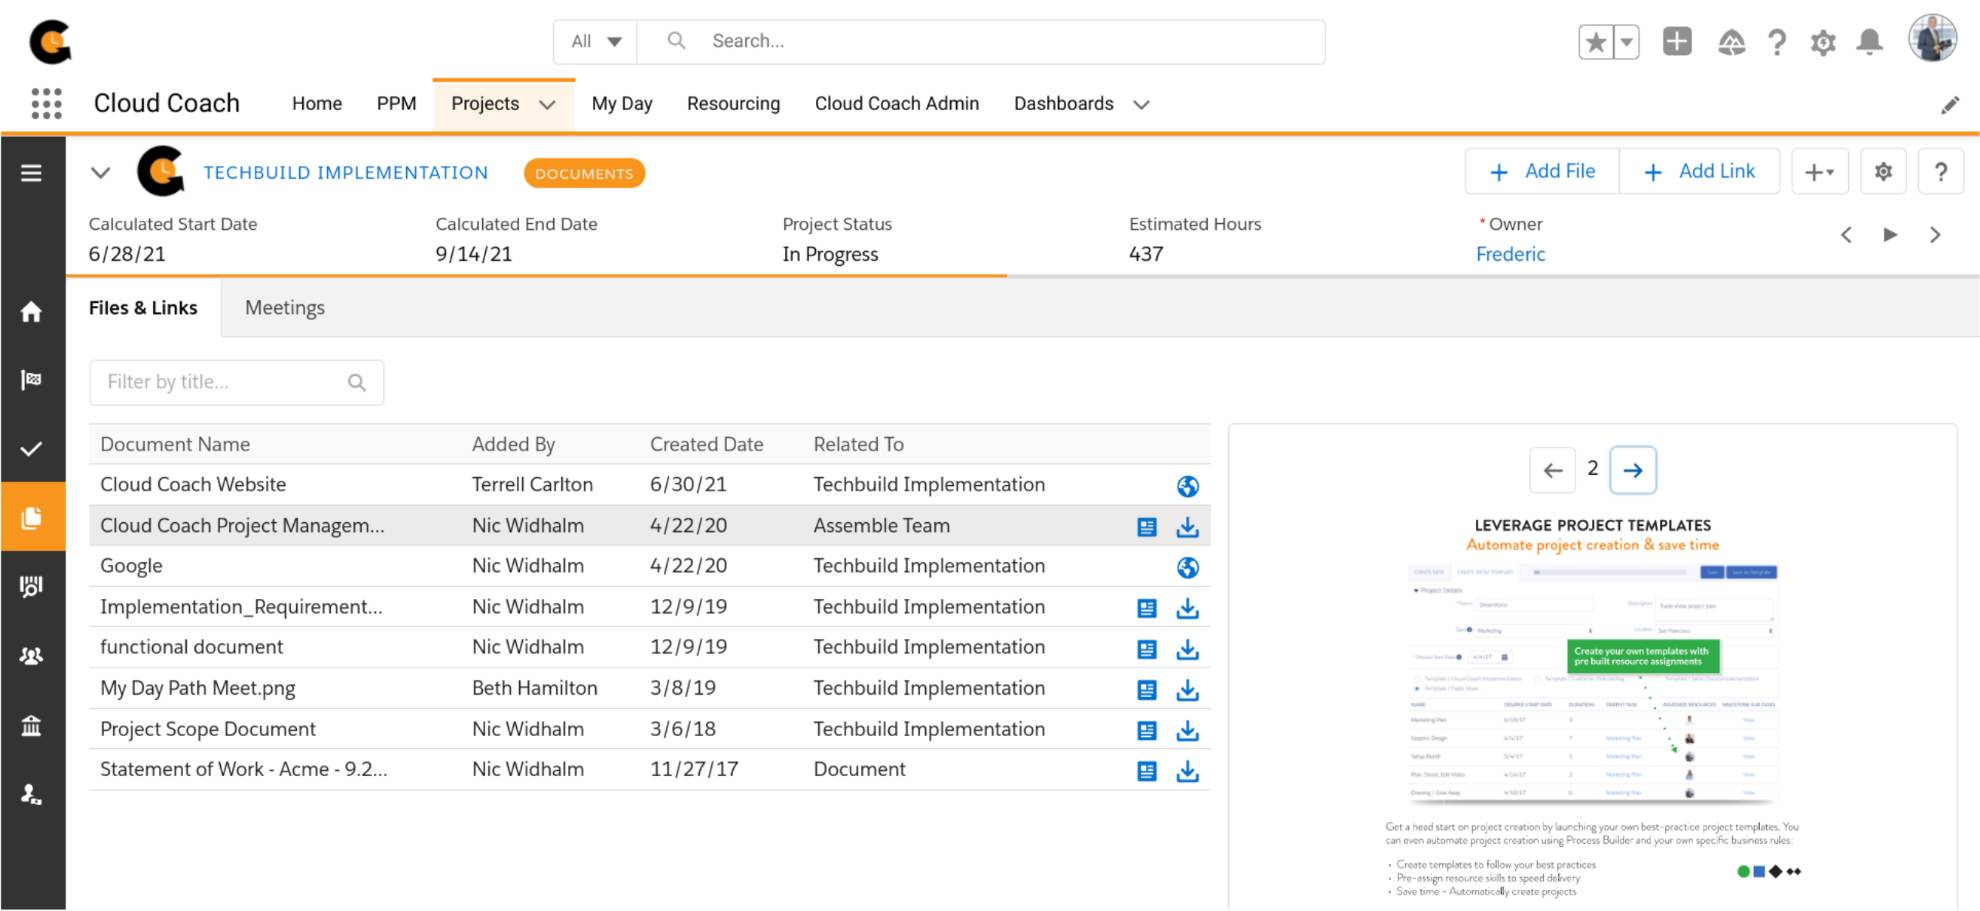Preview the functional document file
This screenshot has width=1980, height=911.
click(x=1147, y=649)
